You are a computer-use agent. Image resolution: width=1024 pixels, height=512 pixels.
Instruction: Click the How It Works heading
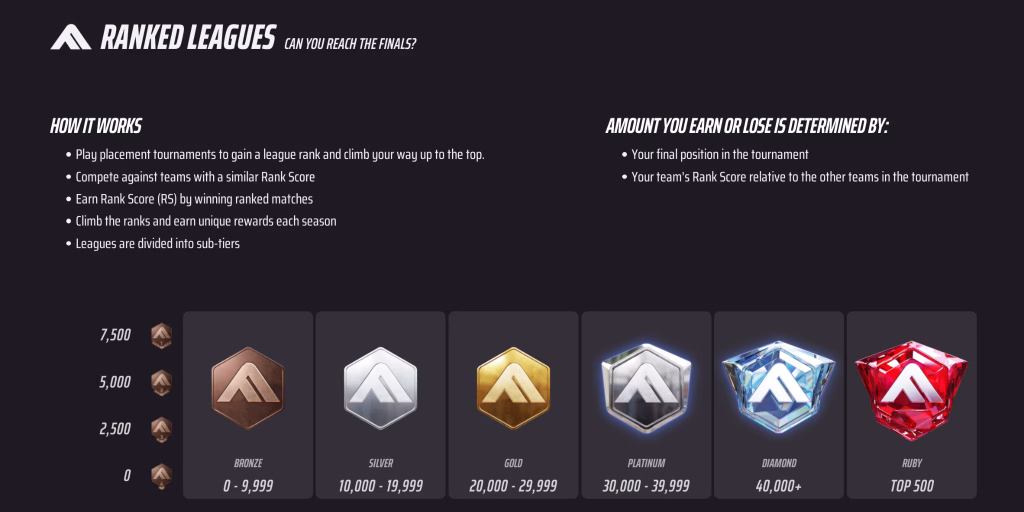pyautogui.click(x=96, y=126)
